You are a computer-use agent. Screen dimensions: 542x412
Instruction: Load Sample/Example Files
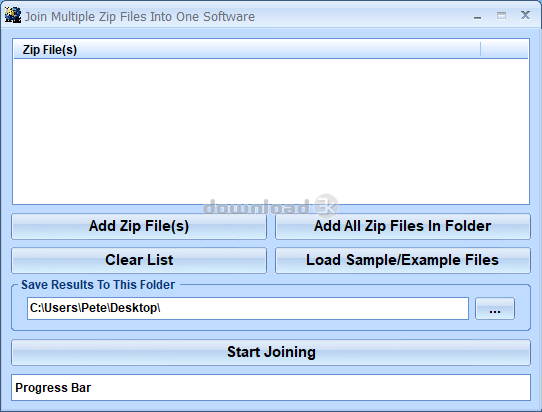[x=403, y=260]
